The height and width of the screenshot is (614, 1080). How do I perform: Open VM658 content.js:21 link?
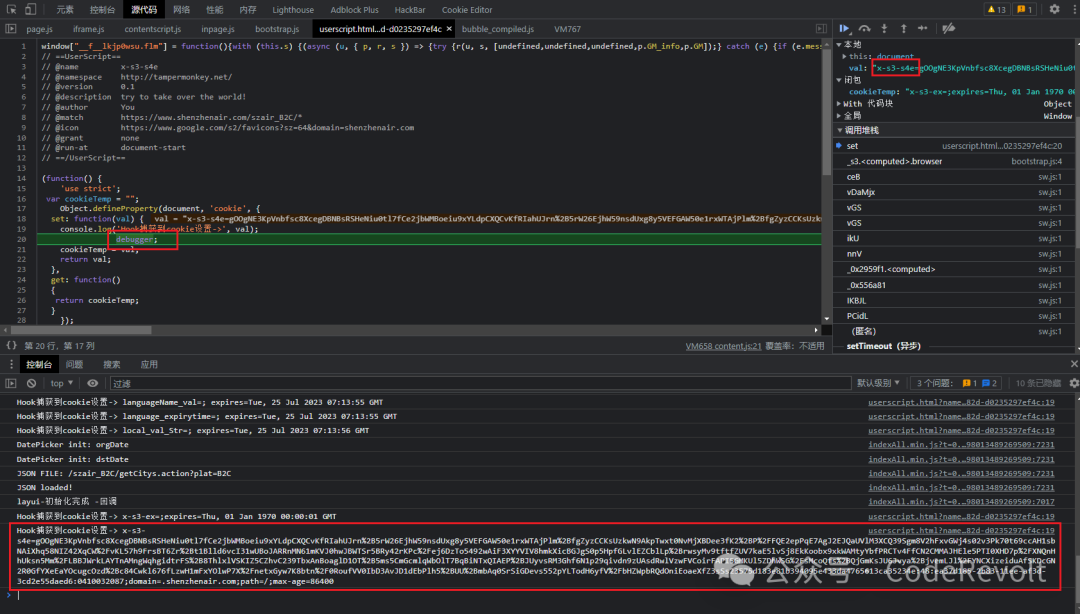tap(723, 346)
